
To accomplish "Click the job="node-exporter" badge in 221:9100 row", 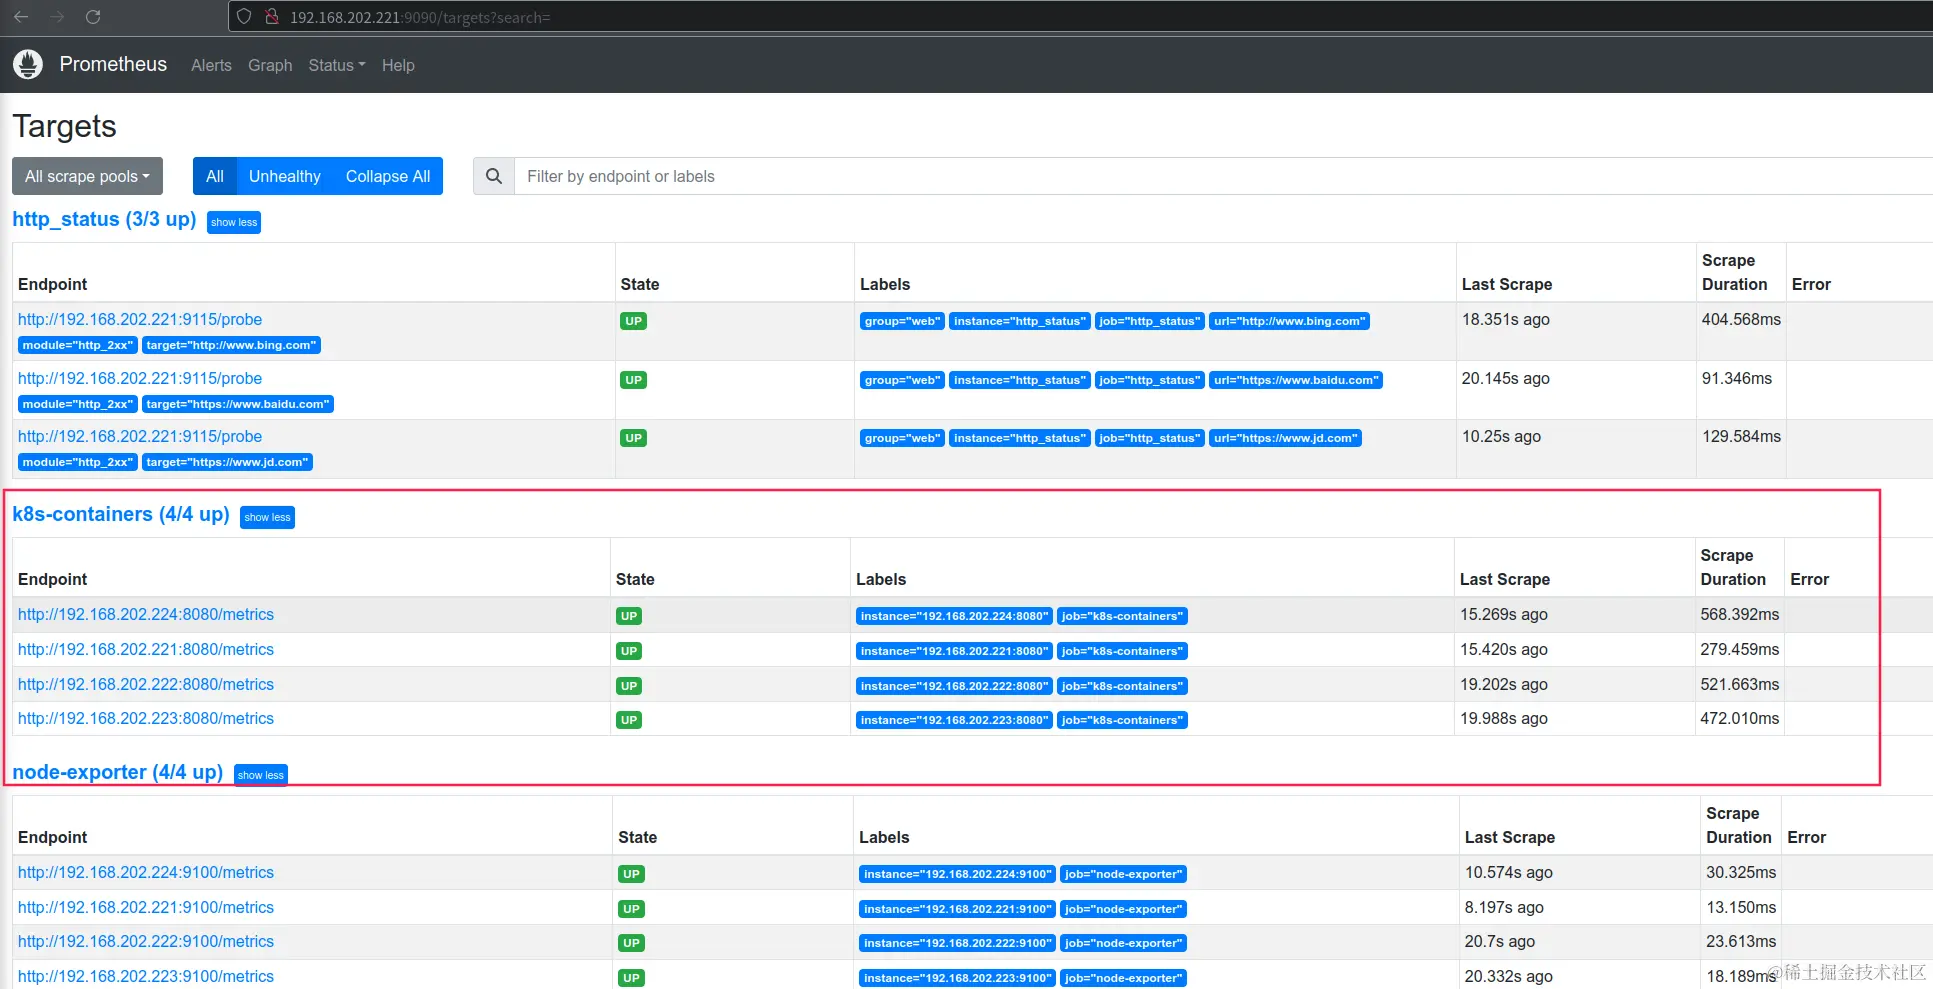I will click(1123, 909).
